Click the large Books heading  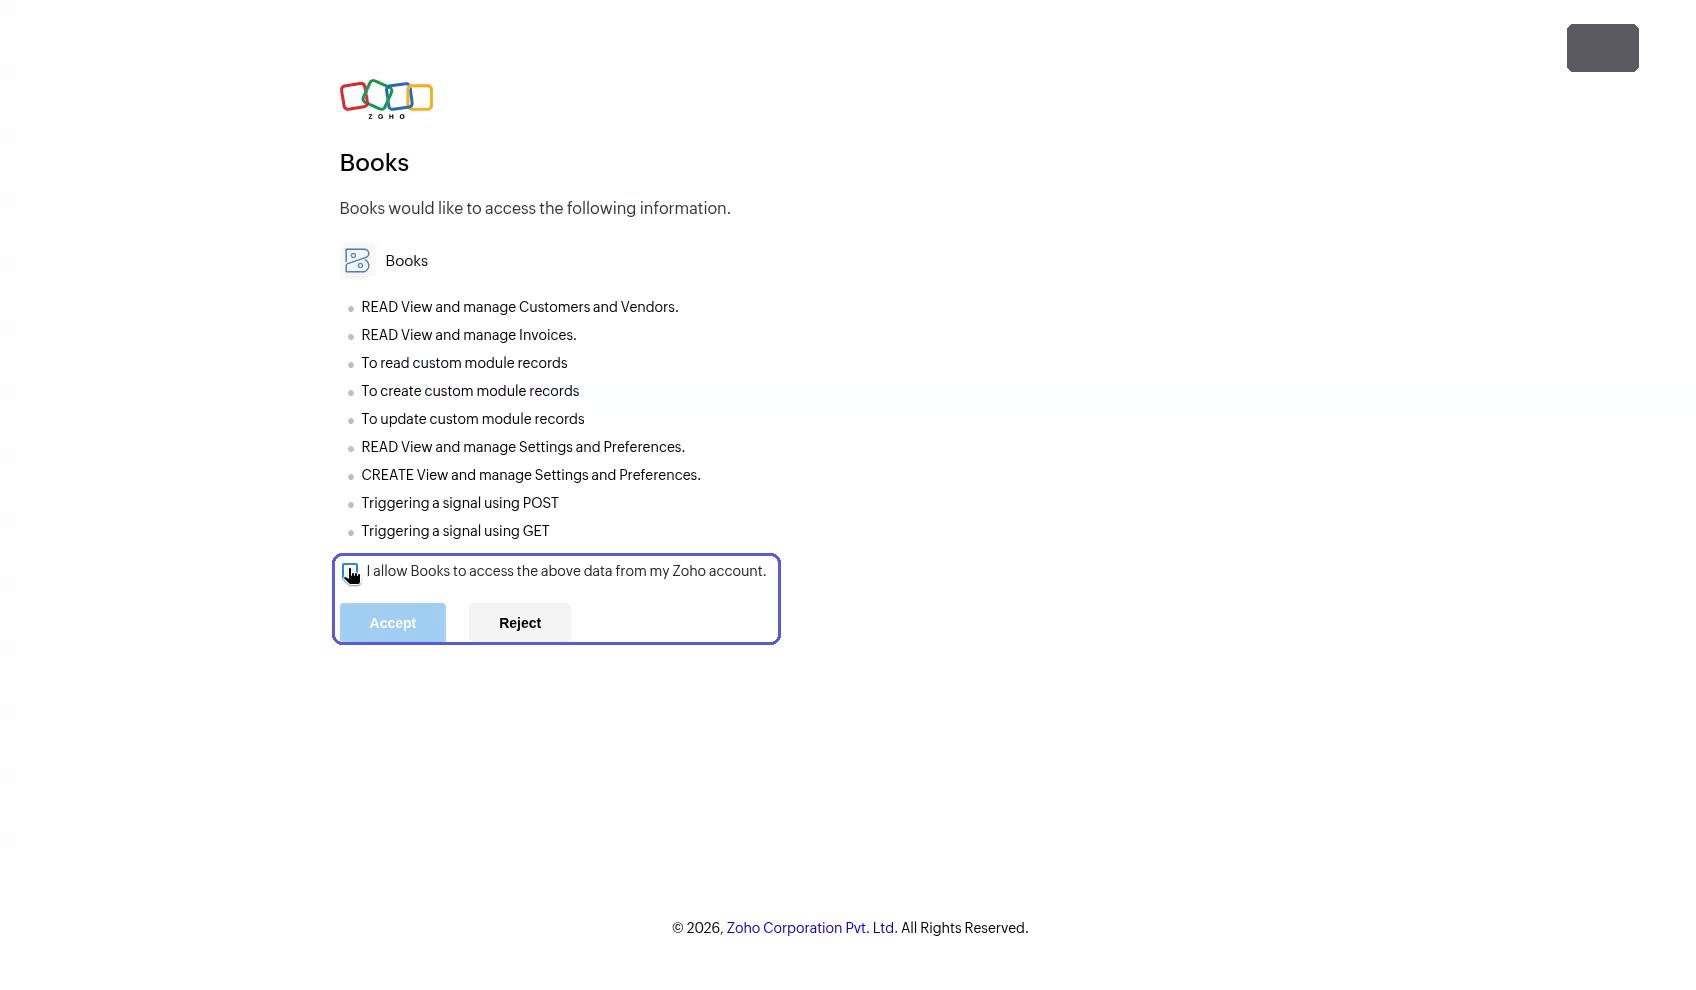click(374, 163)
